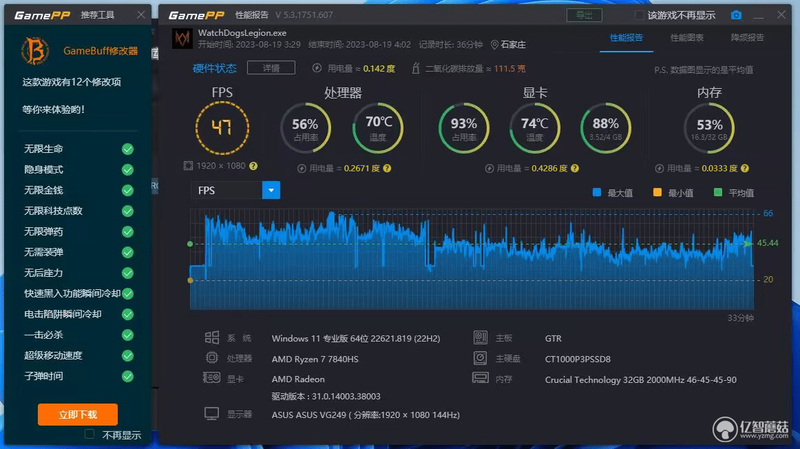Viewport: 800px width, 449px height.
Task: Click the 电击陷阱瞬间冷却 cheat item
Action: coord(63,314)
